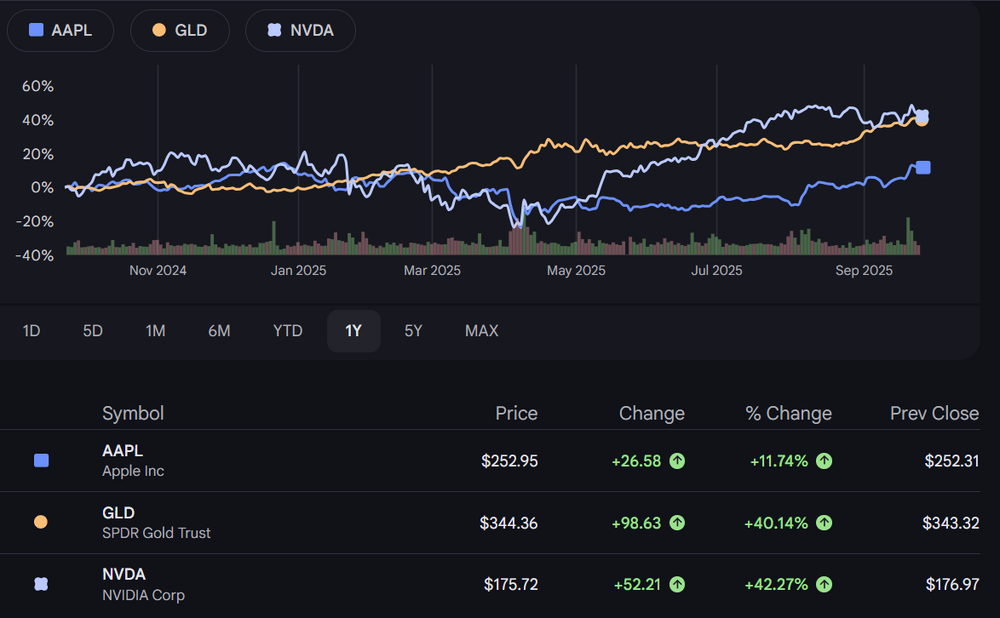Toggle the NVDA series chip above chart

point(300,30)
